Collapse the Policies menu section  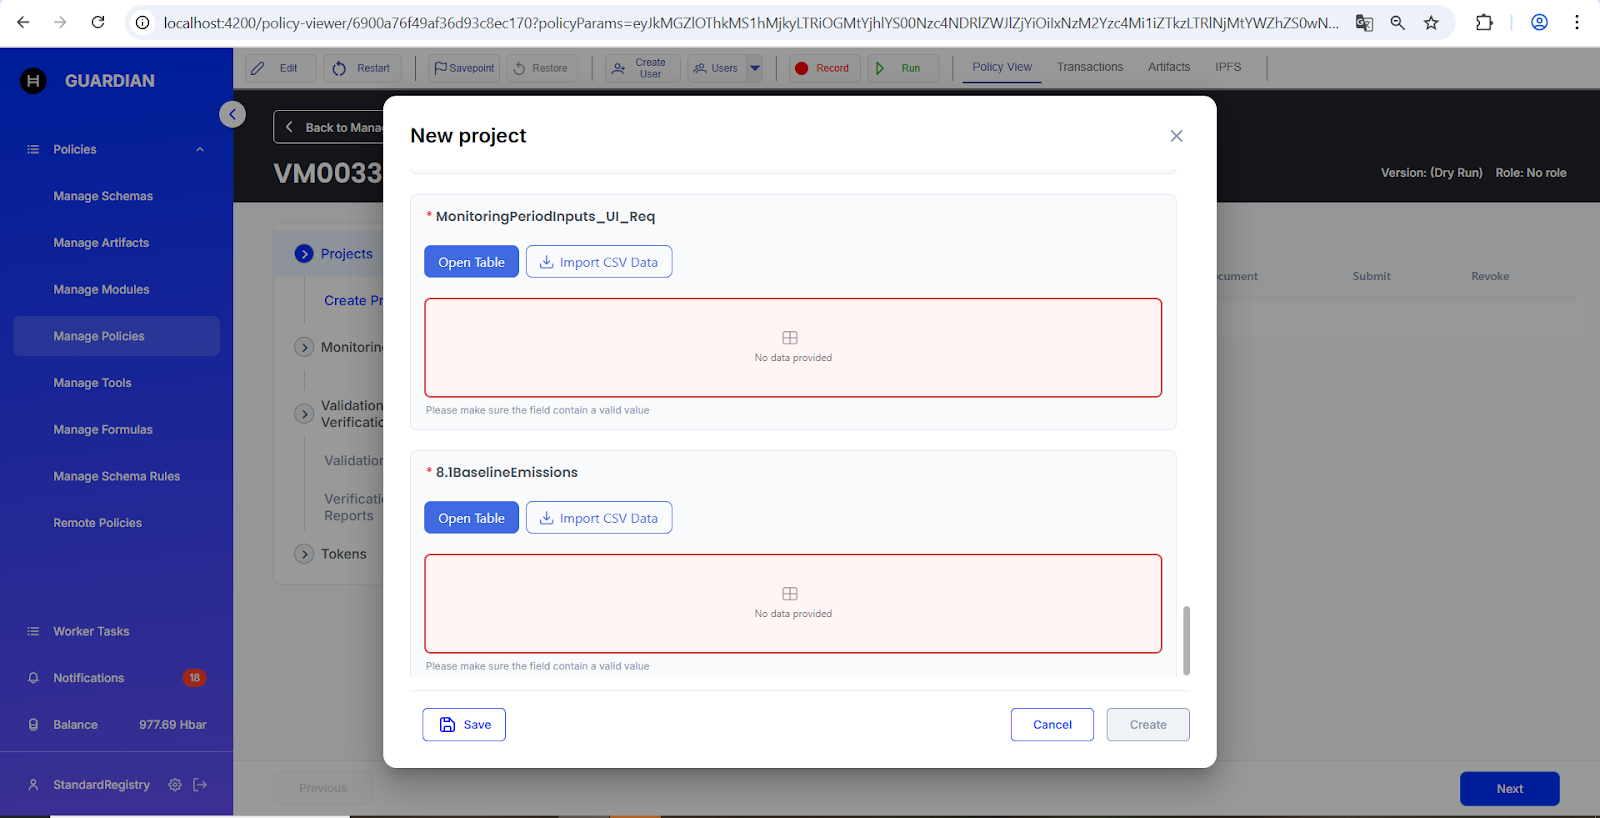pyautogui.click(x=200, y=150)
